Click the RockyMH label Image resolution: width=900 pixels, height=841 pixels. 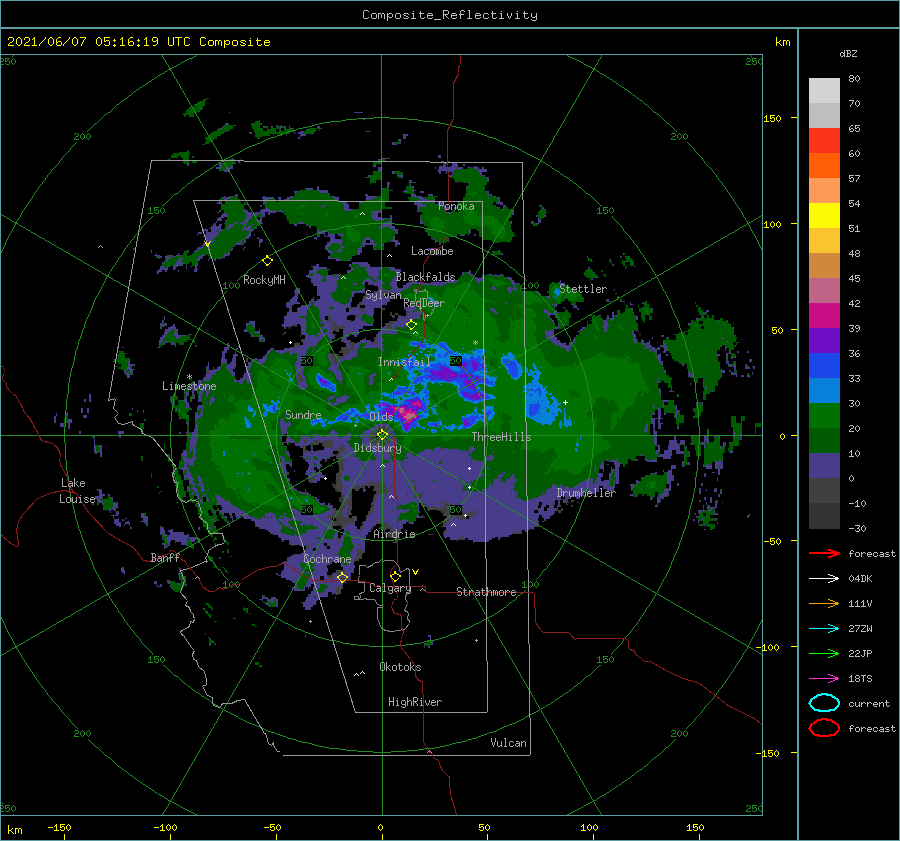point(264,280)
